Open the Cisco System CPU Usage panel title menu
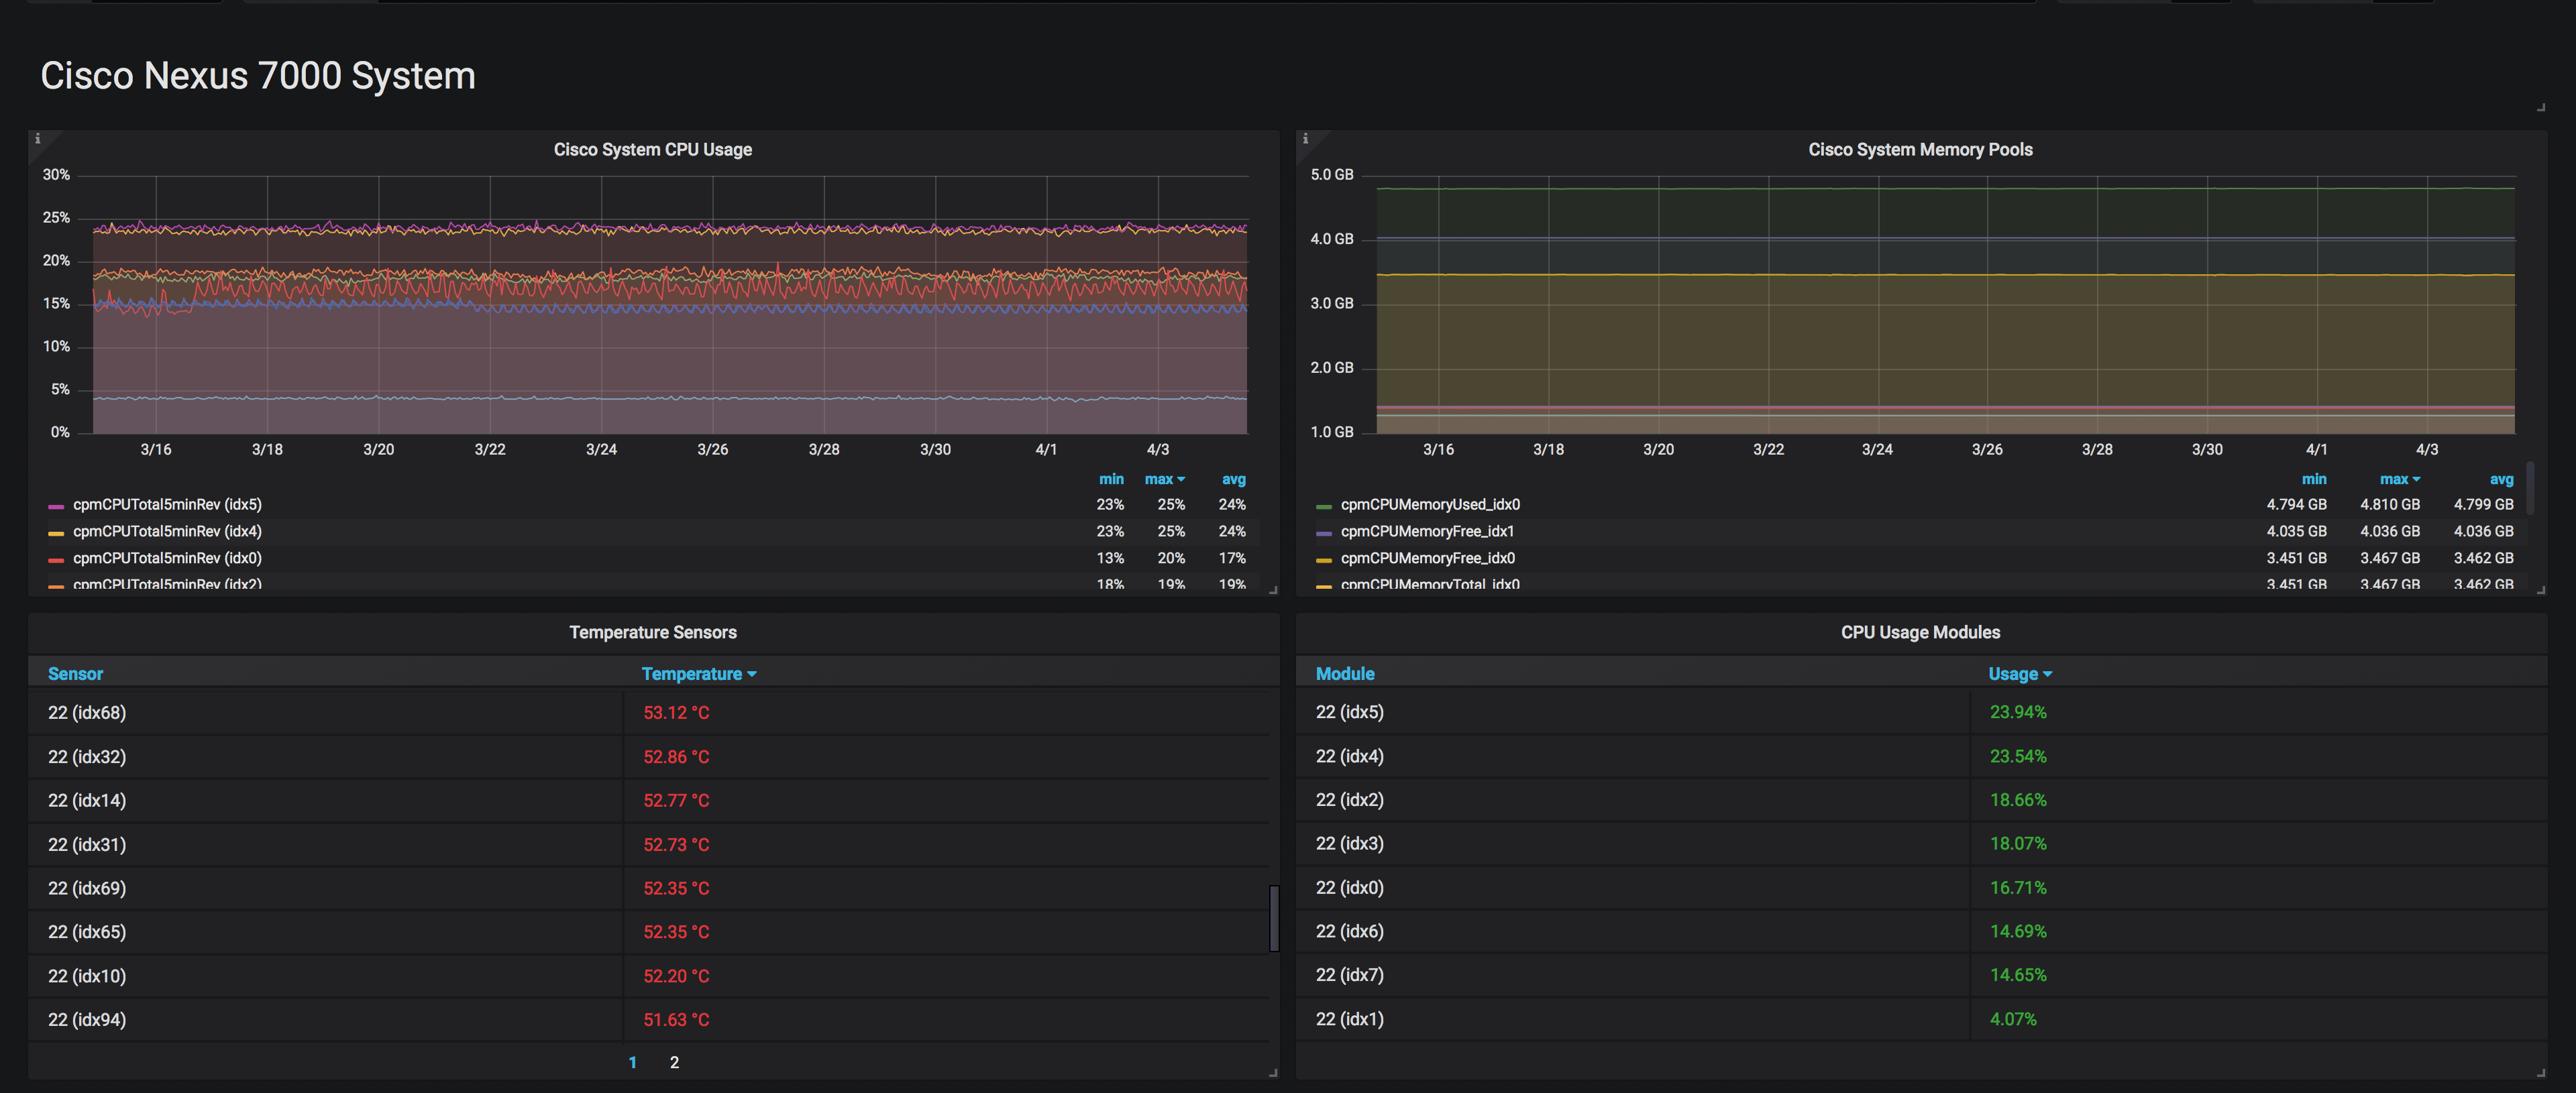Image resolution: width=2576 pixels, height=1093 pixels. 652,150
